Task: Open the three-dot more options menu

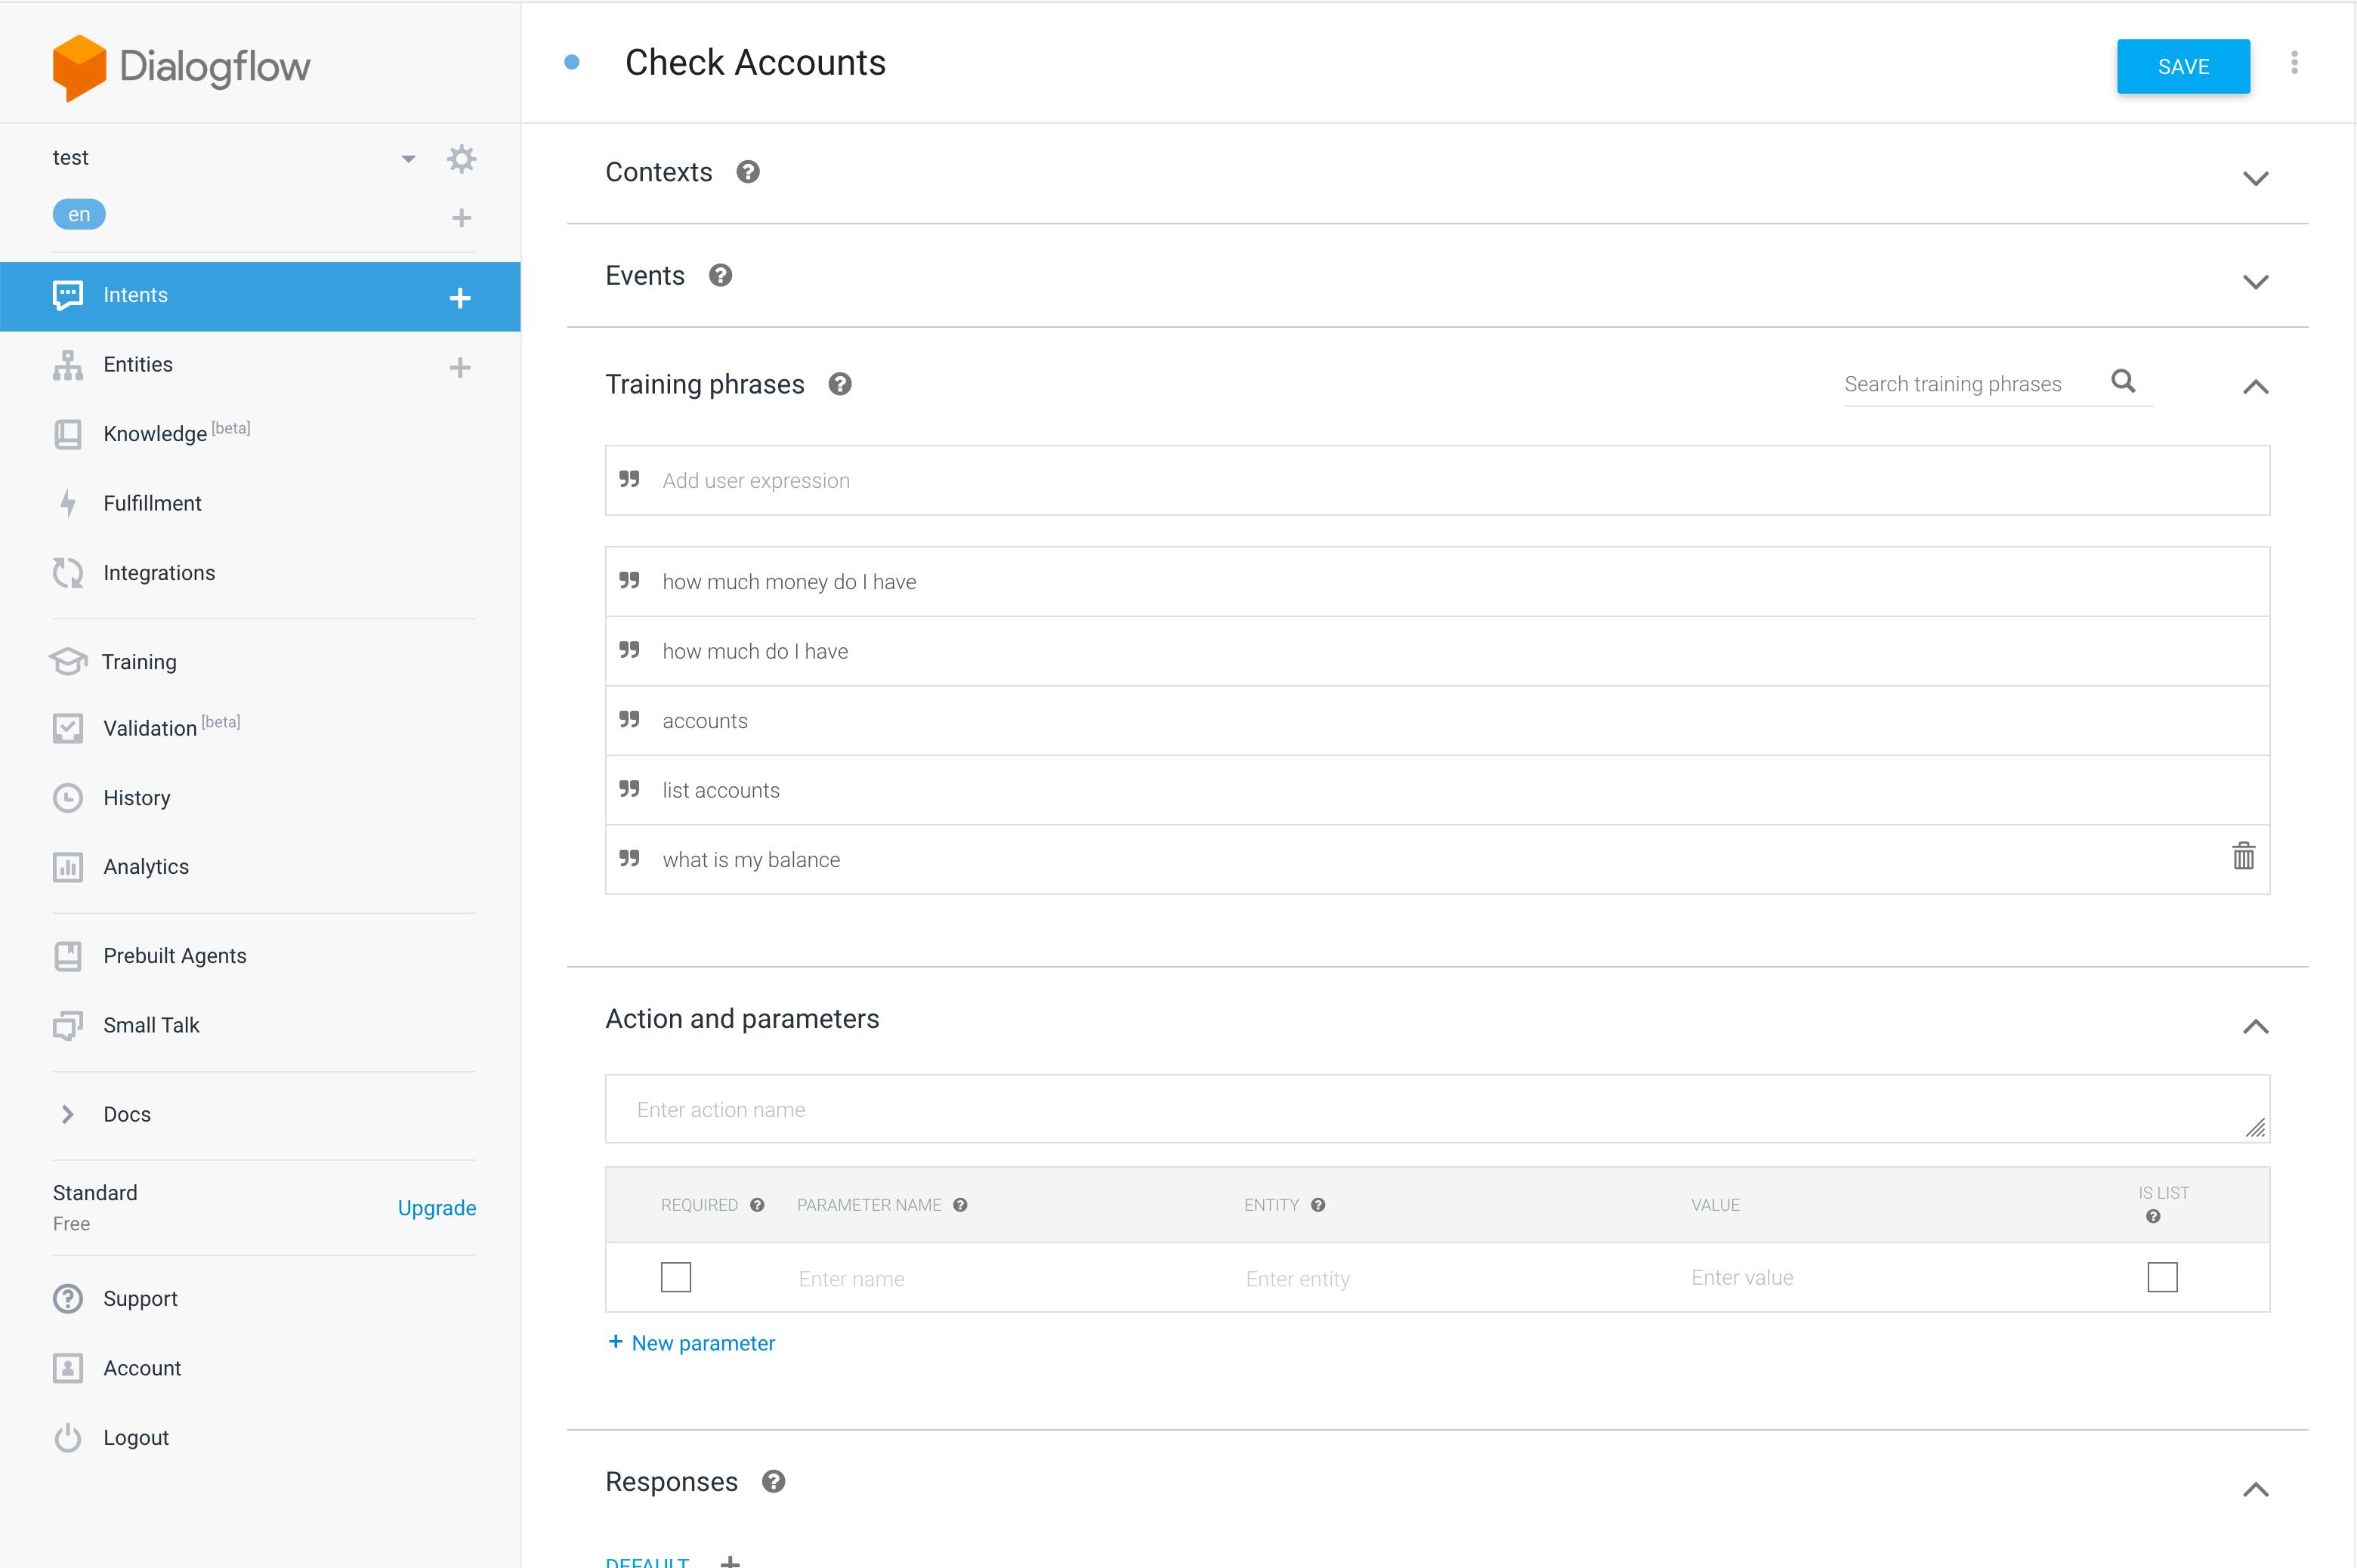Action: 2294,63
